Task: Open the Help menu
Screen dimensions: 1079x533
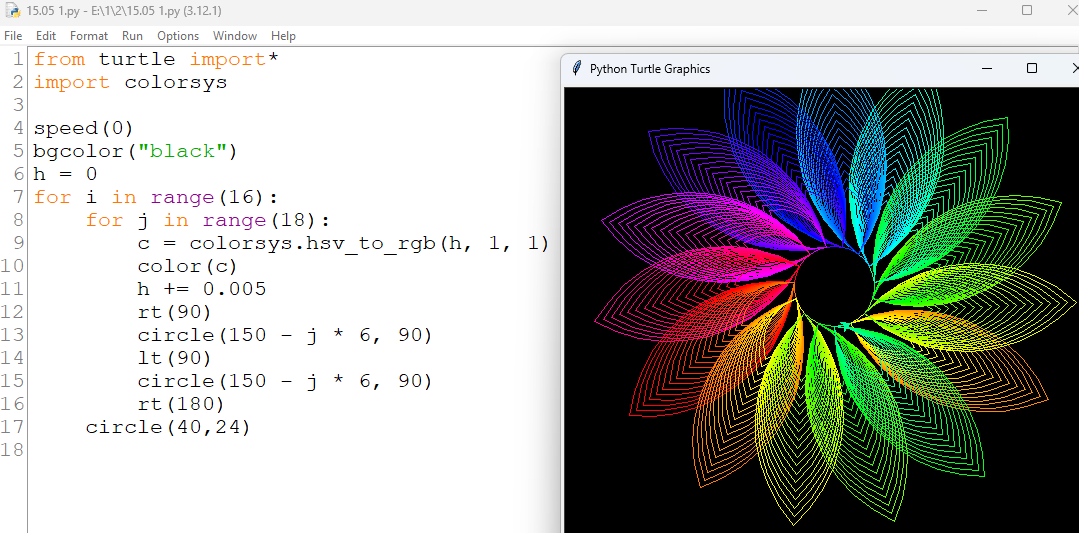Action: click(x=283, y=36)
